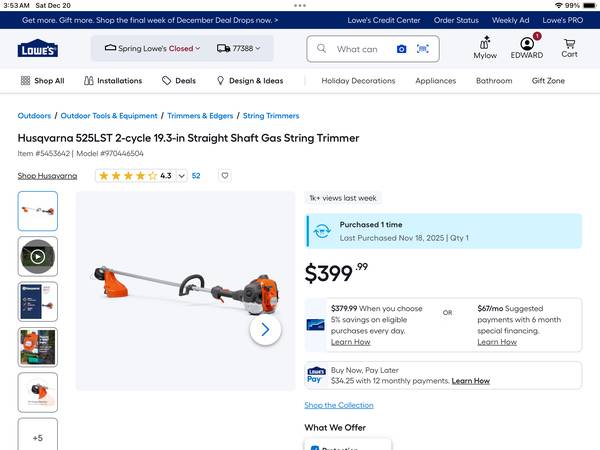600x450 pixels.
Task: Tap the barcode scan icon
Action: click(x=422, y=49)
